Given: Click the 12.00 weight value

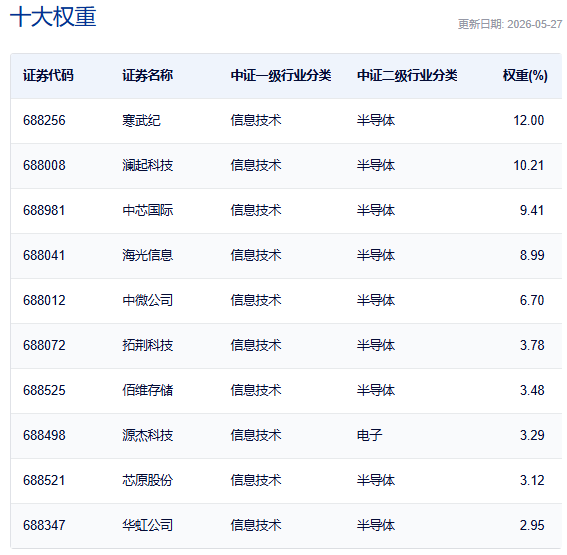Looking at the screenshot, I should pyautogui.click(x=529, y=120).
